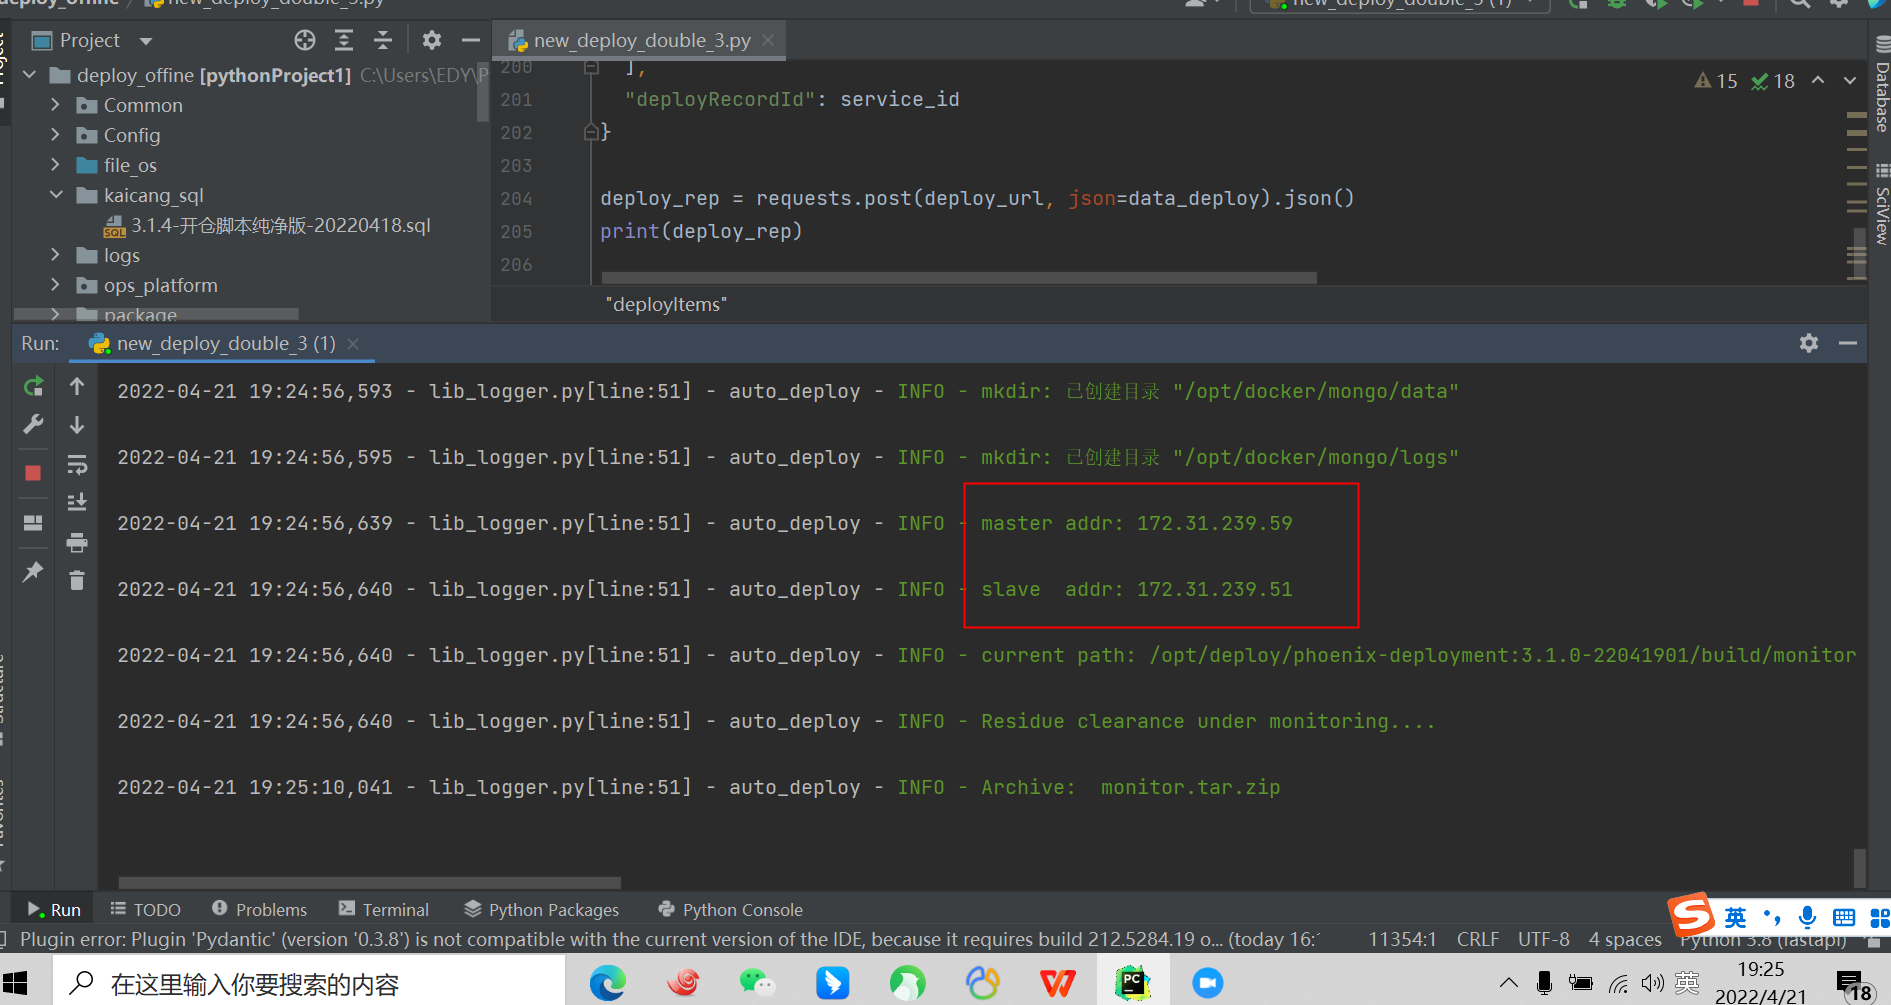The image size is (1891, 1005).
Task: Click the deployItems breadcrumb
Action: point(666,304)
